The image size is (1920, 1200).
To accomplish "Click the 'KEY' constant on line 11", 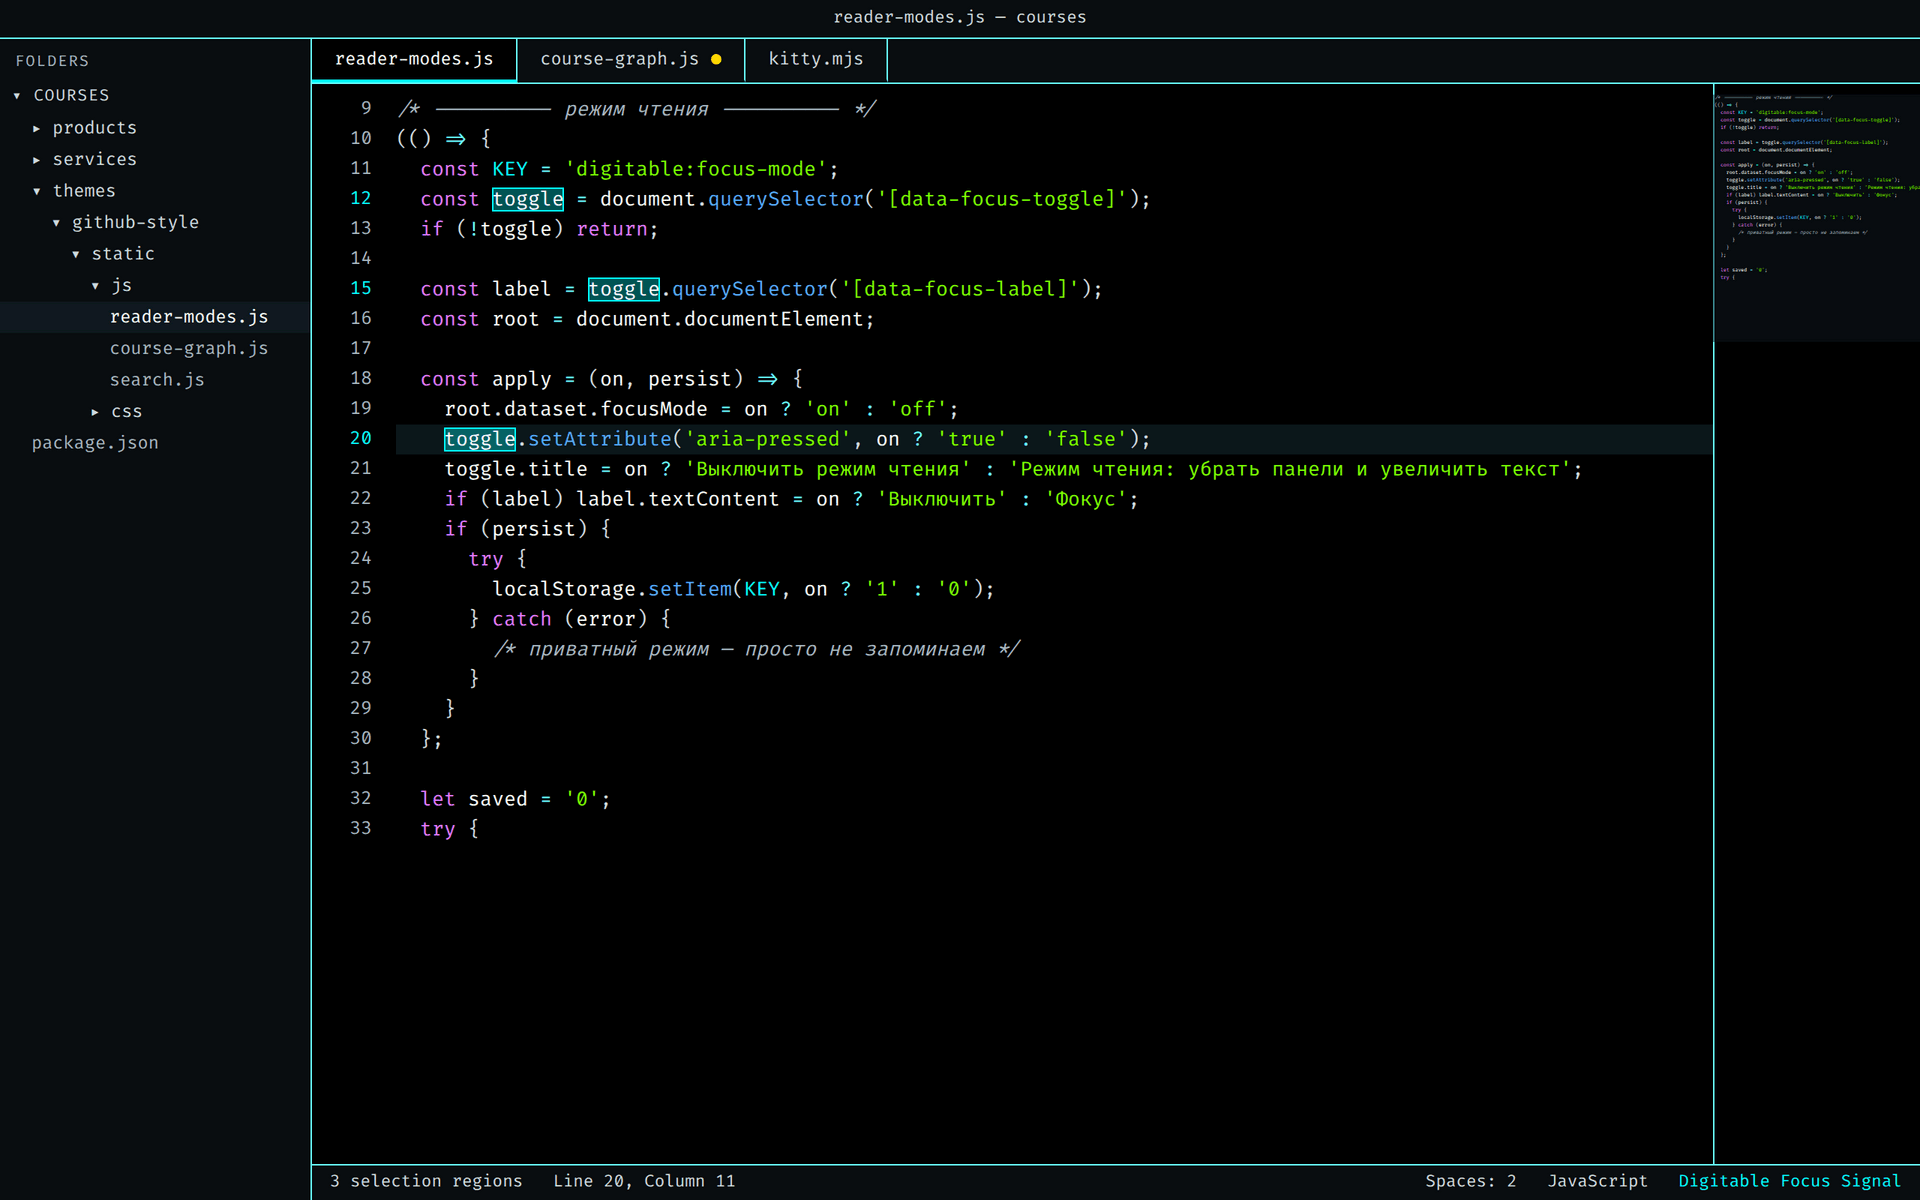I will coord(510,169).
